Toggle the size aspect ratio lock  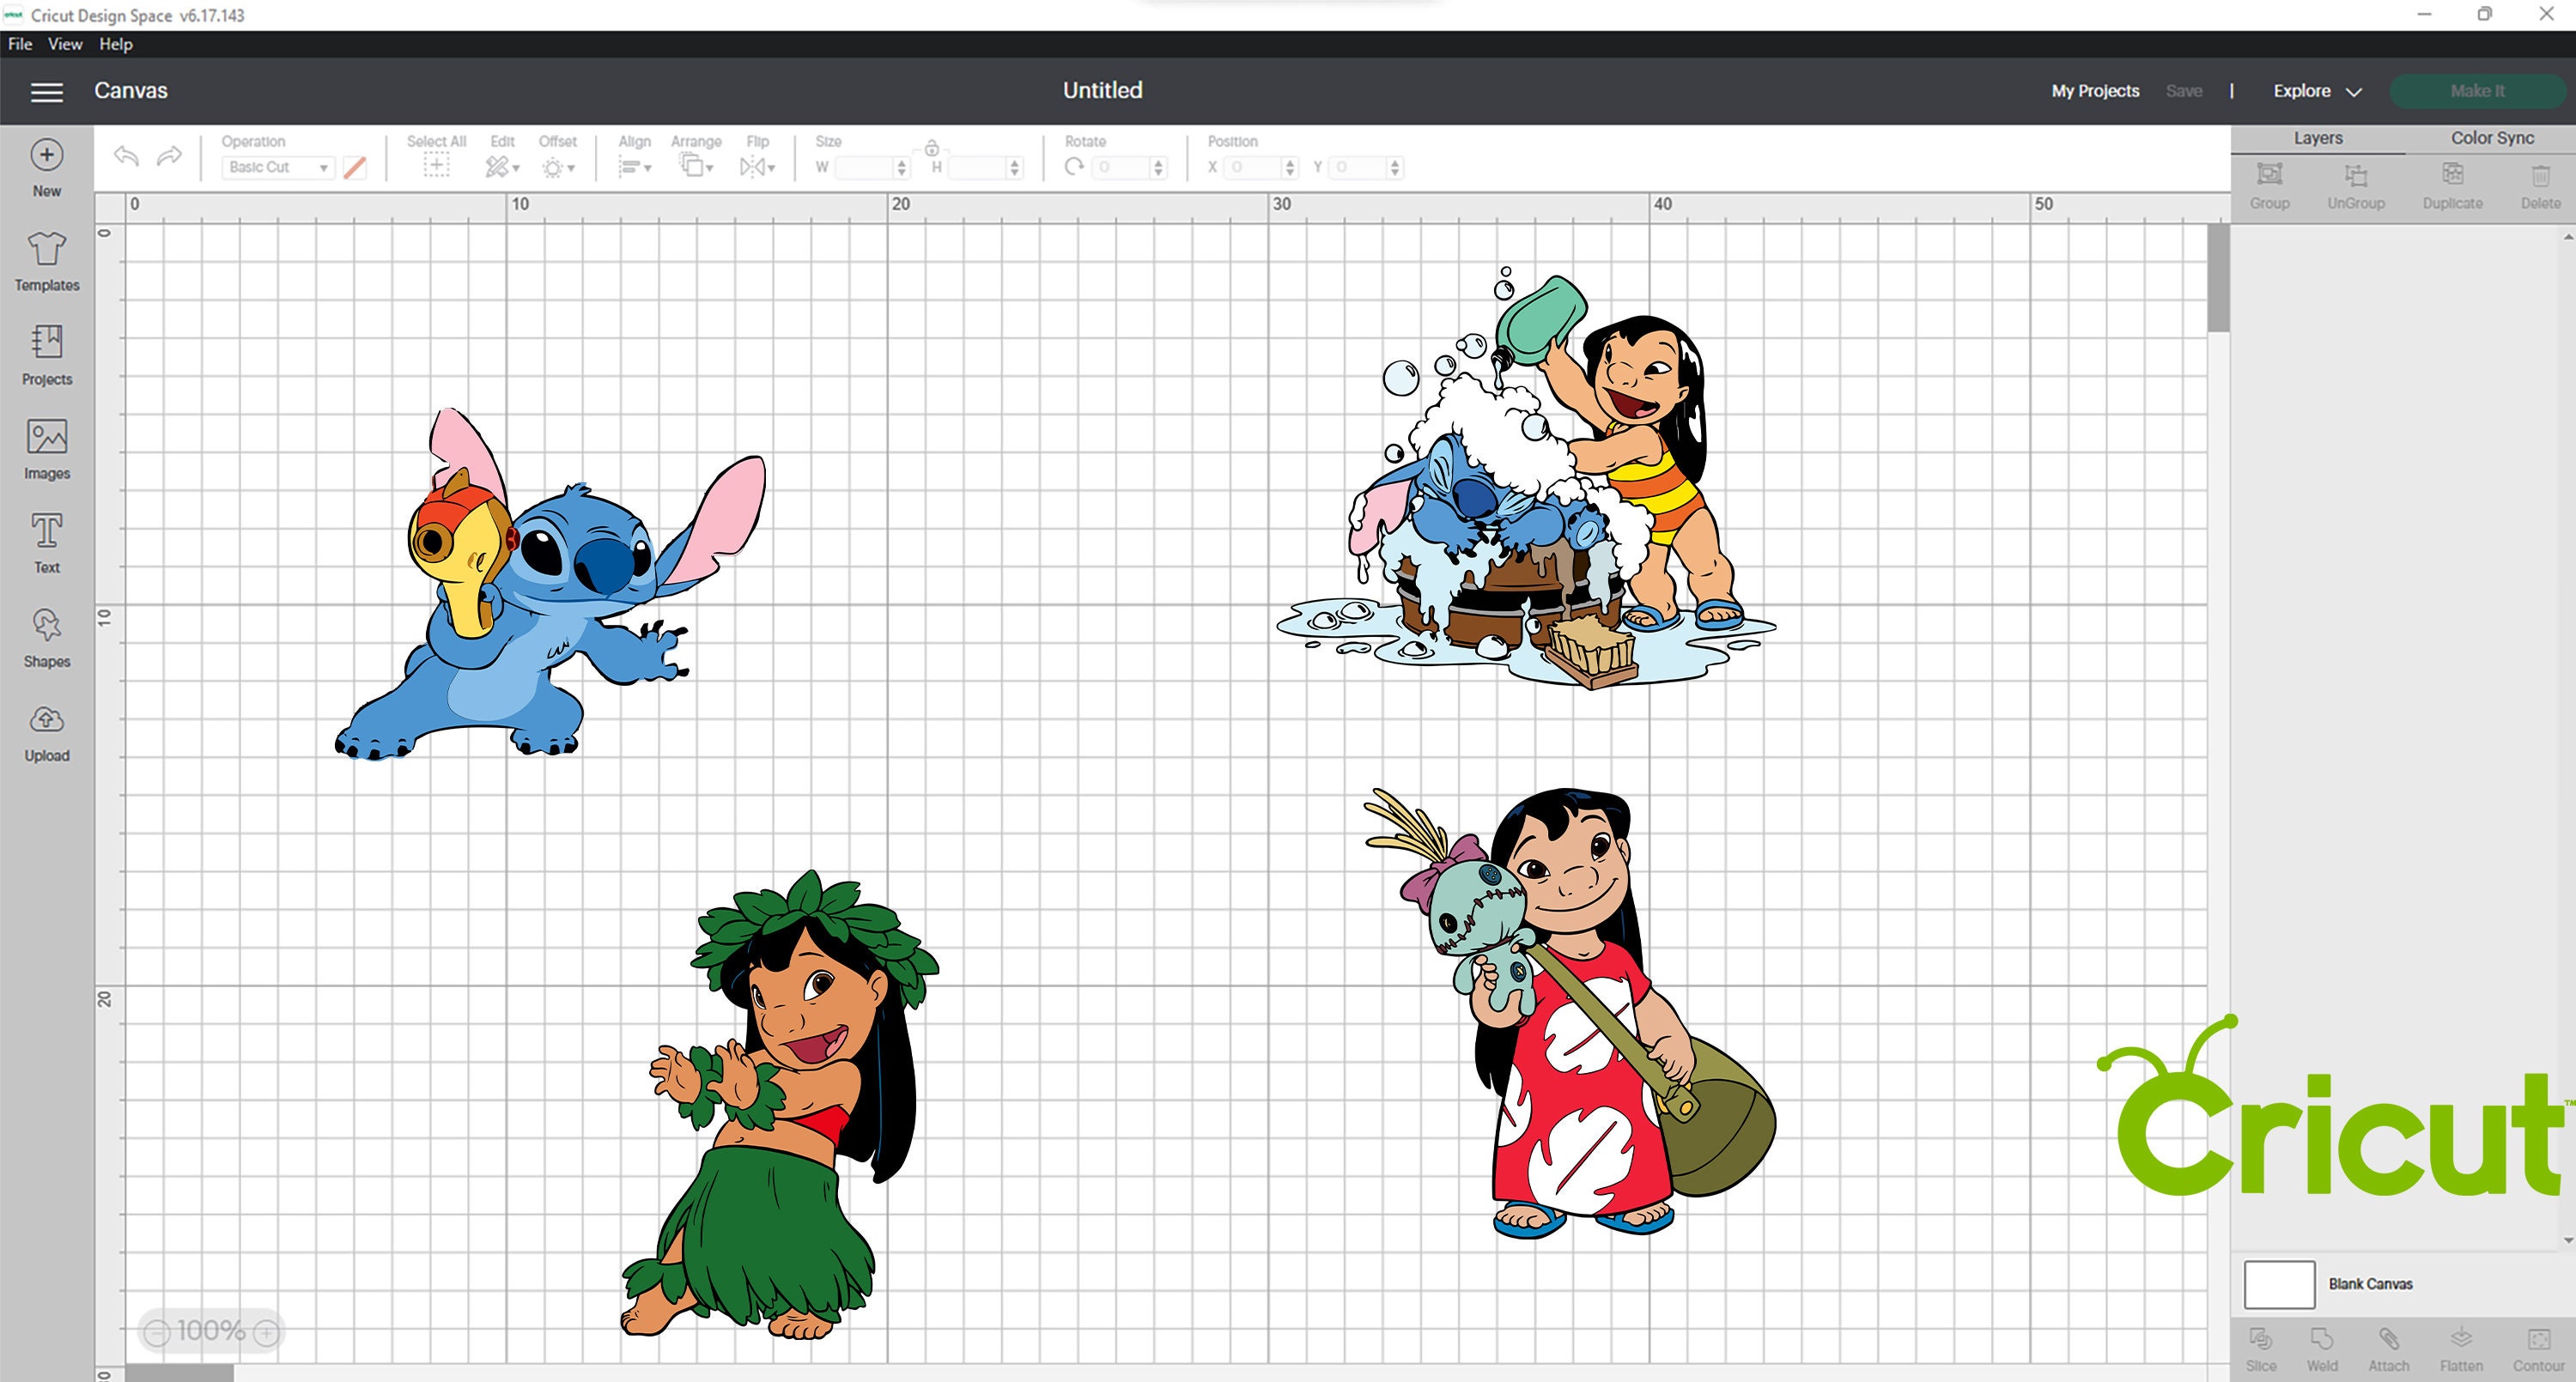931,149
